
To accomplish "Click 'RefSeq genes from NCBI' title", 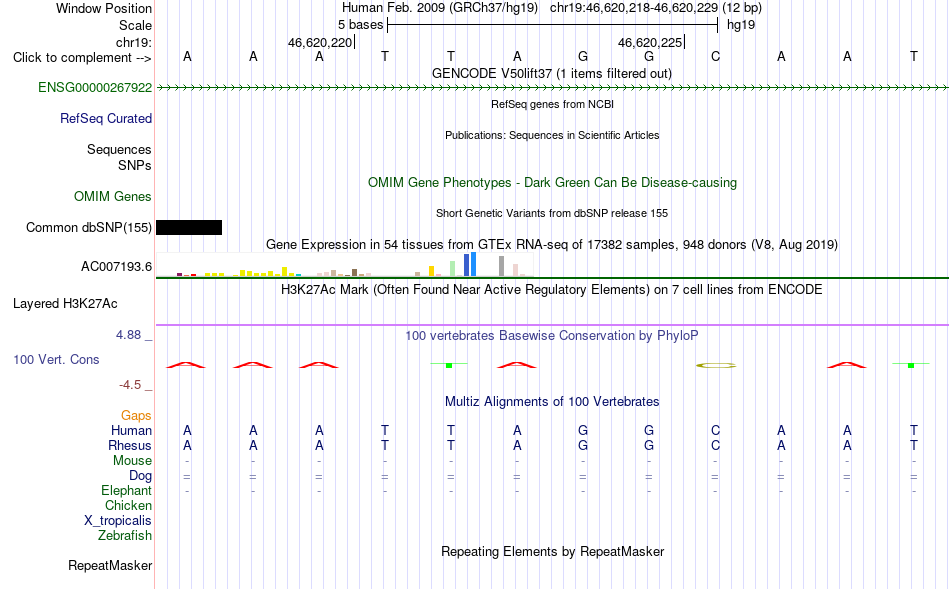I will pos(552,104).
